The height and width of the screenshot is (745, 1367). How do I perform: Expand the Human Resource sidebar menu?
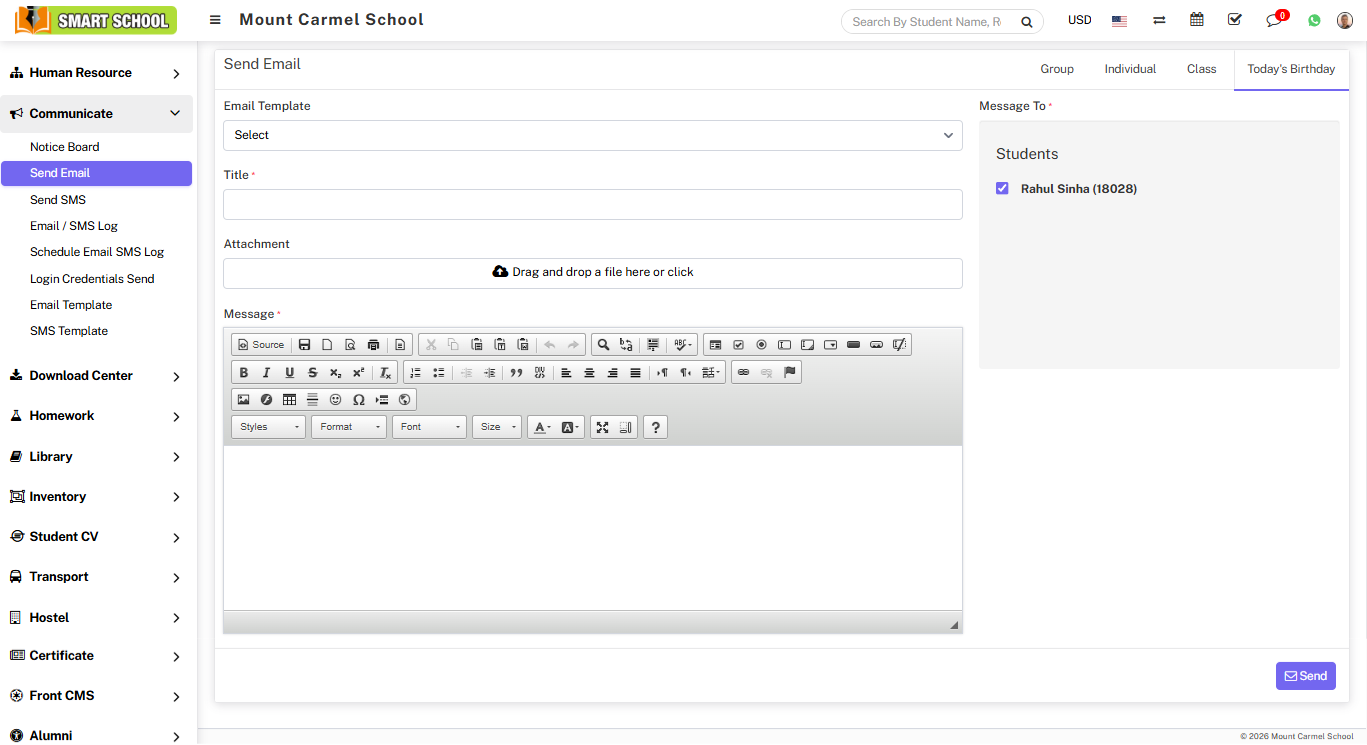pos(96,73)
